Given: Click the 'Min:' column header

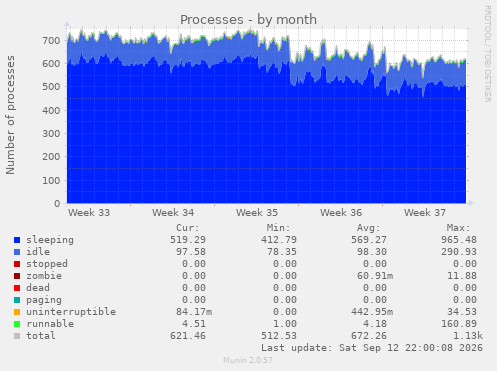Looking at the screenshot, I should (278, 228).
